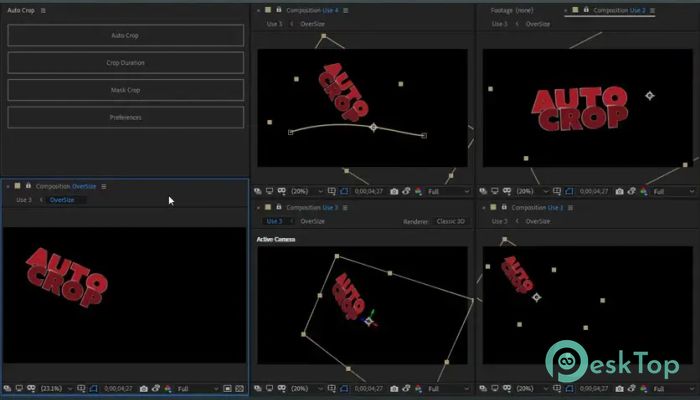Viewport: 700px width, 400px height.
Task: Open magnification (20%) dropdown in the Use 2 viewer
Action: [531, 191]
